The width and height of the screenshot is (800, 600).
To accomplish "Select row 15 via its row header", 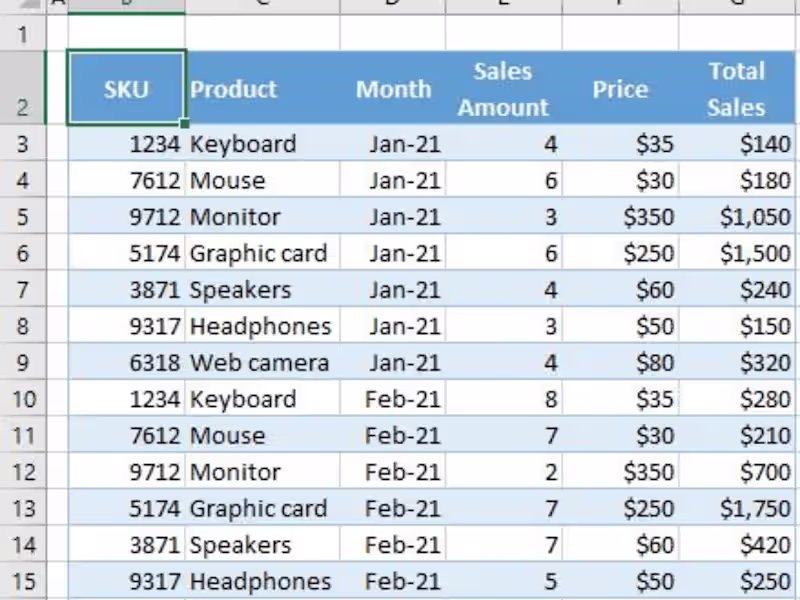I will [23, 581].
